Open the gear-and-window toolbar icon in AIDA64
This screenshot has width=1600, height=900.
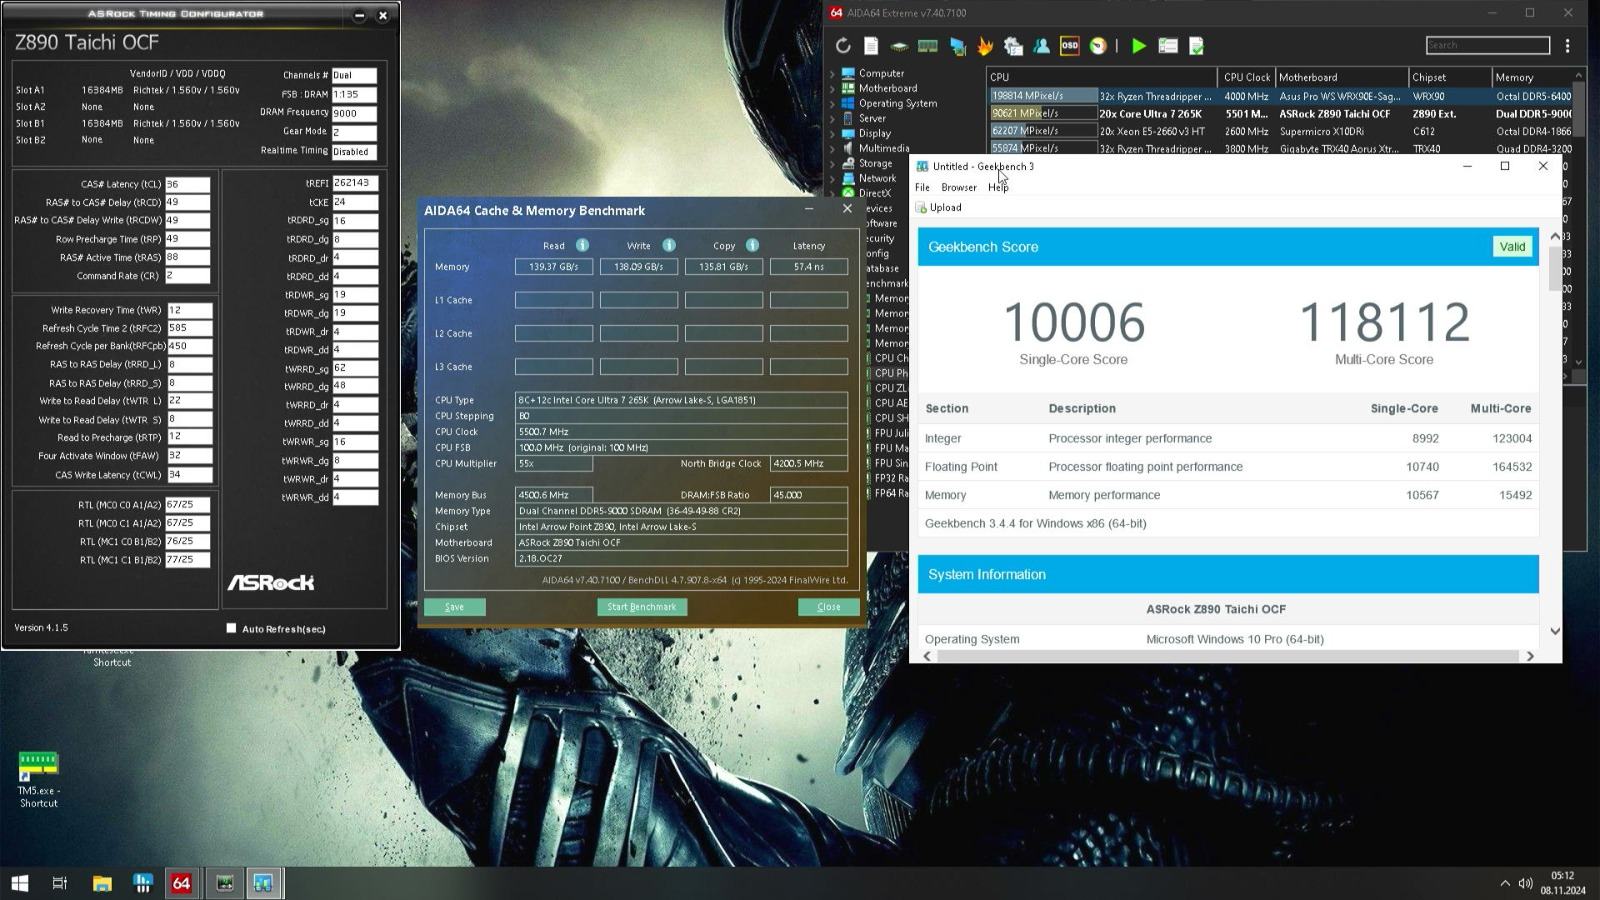pyautogui.click(x=1013, y=46)
